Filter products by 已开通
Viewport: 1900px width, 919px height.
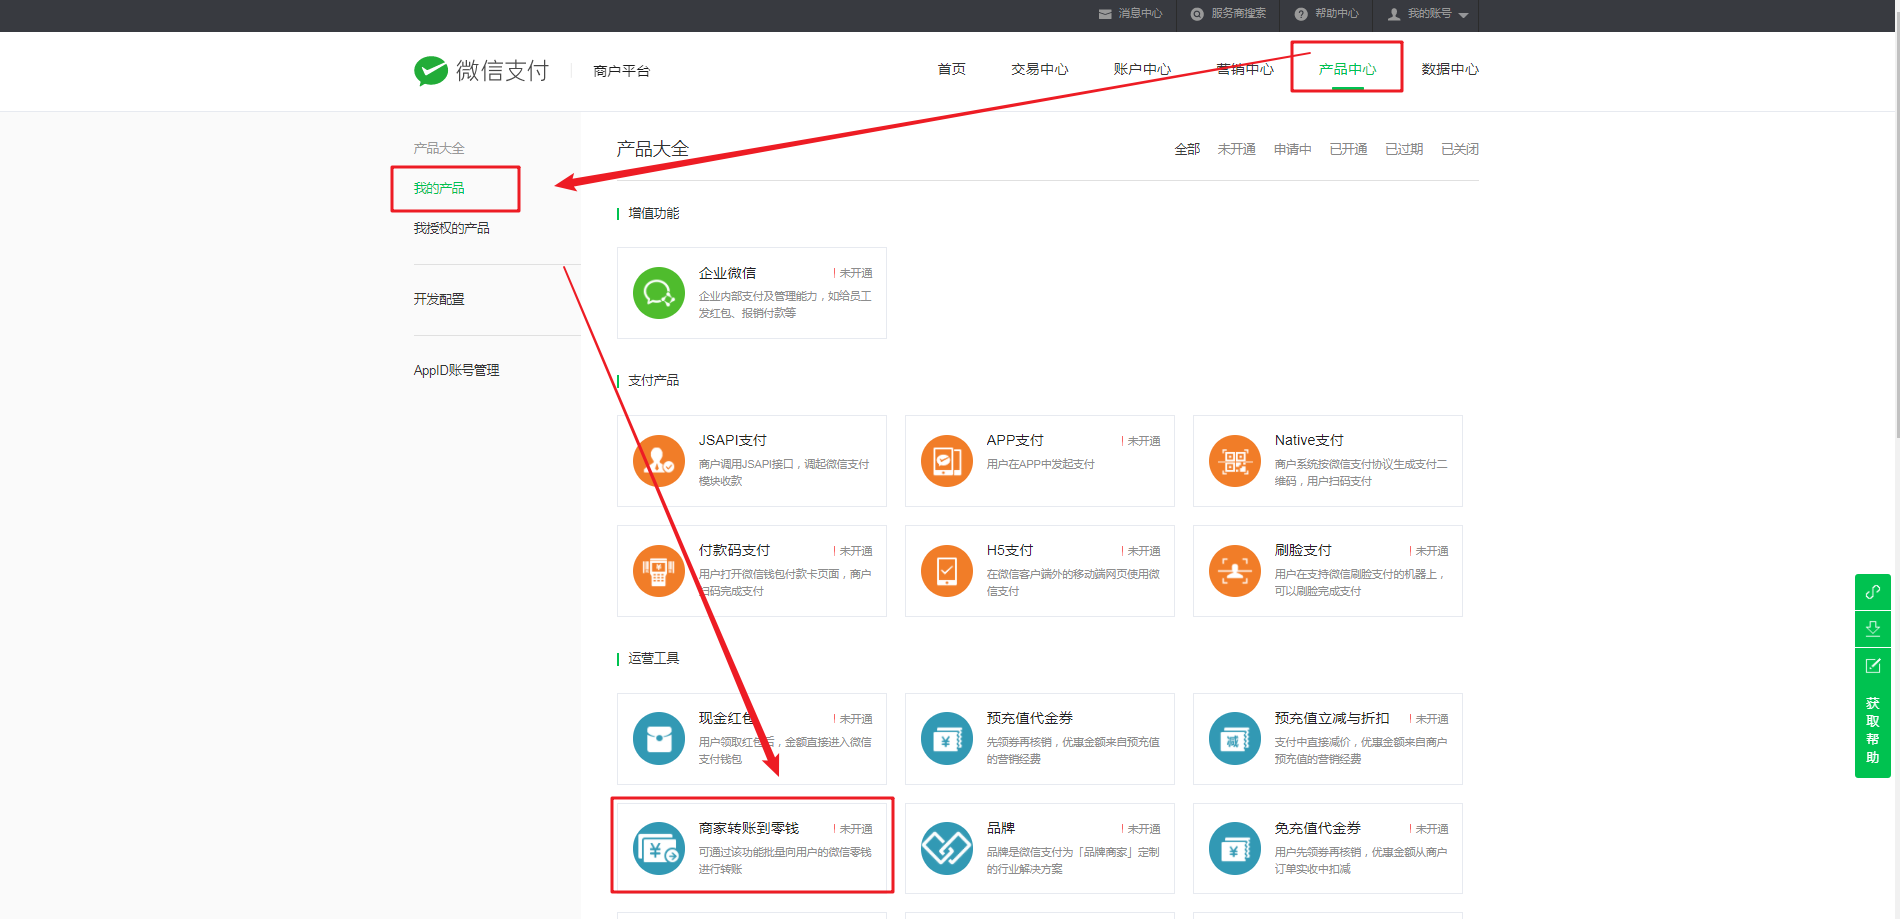[x=1348, y=149]
